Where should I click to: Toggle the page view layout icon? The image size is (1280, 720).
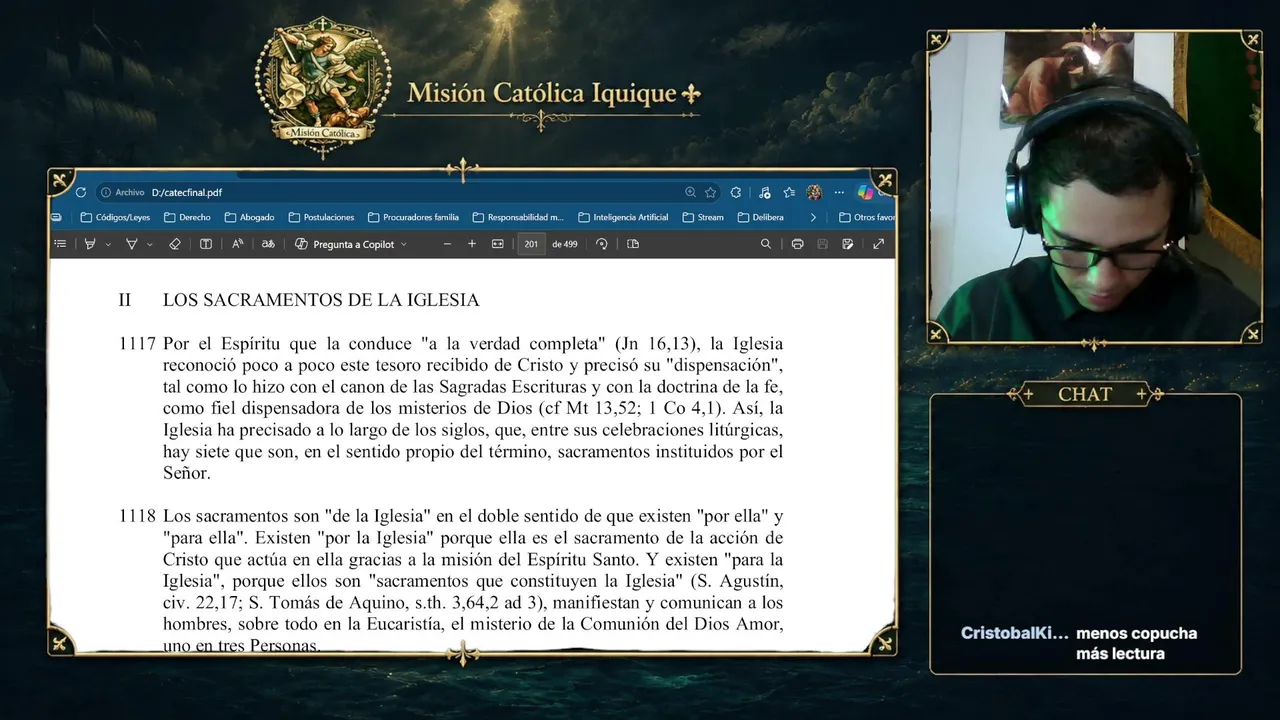coord(633,244)
